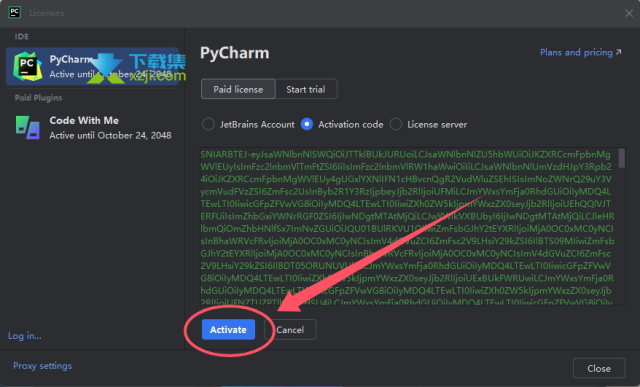Switch to the Start trial tab
The width and height of the screenshot is (640, 387).
point(306,89)
